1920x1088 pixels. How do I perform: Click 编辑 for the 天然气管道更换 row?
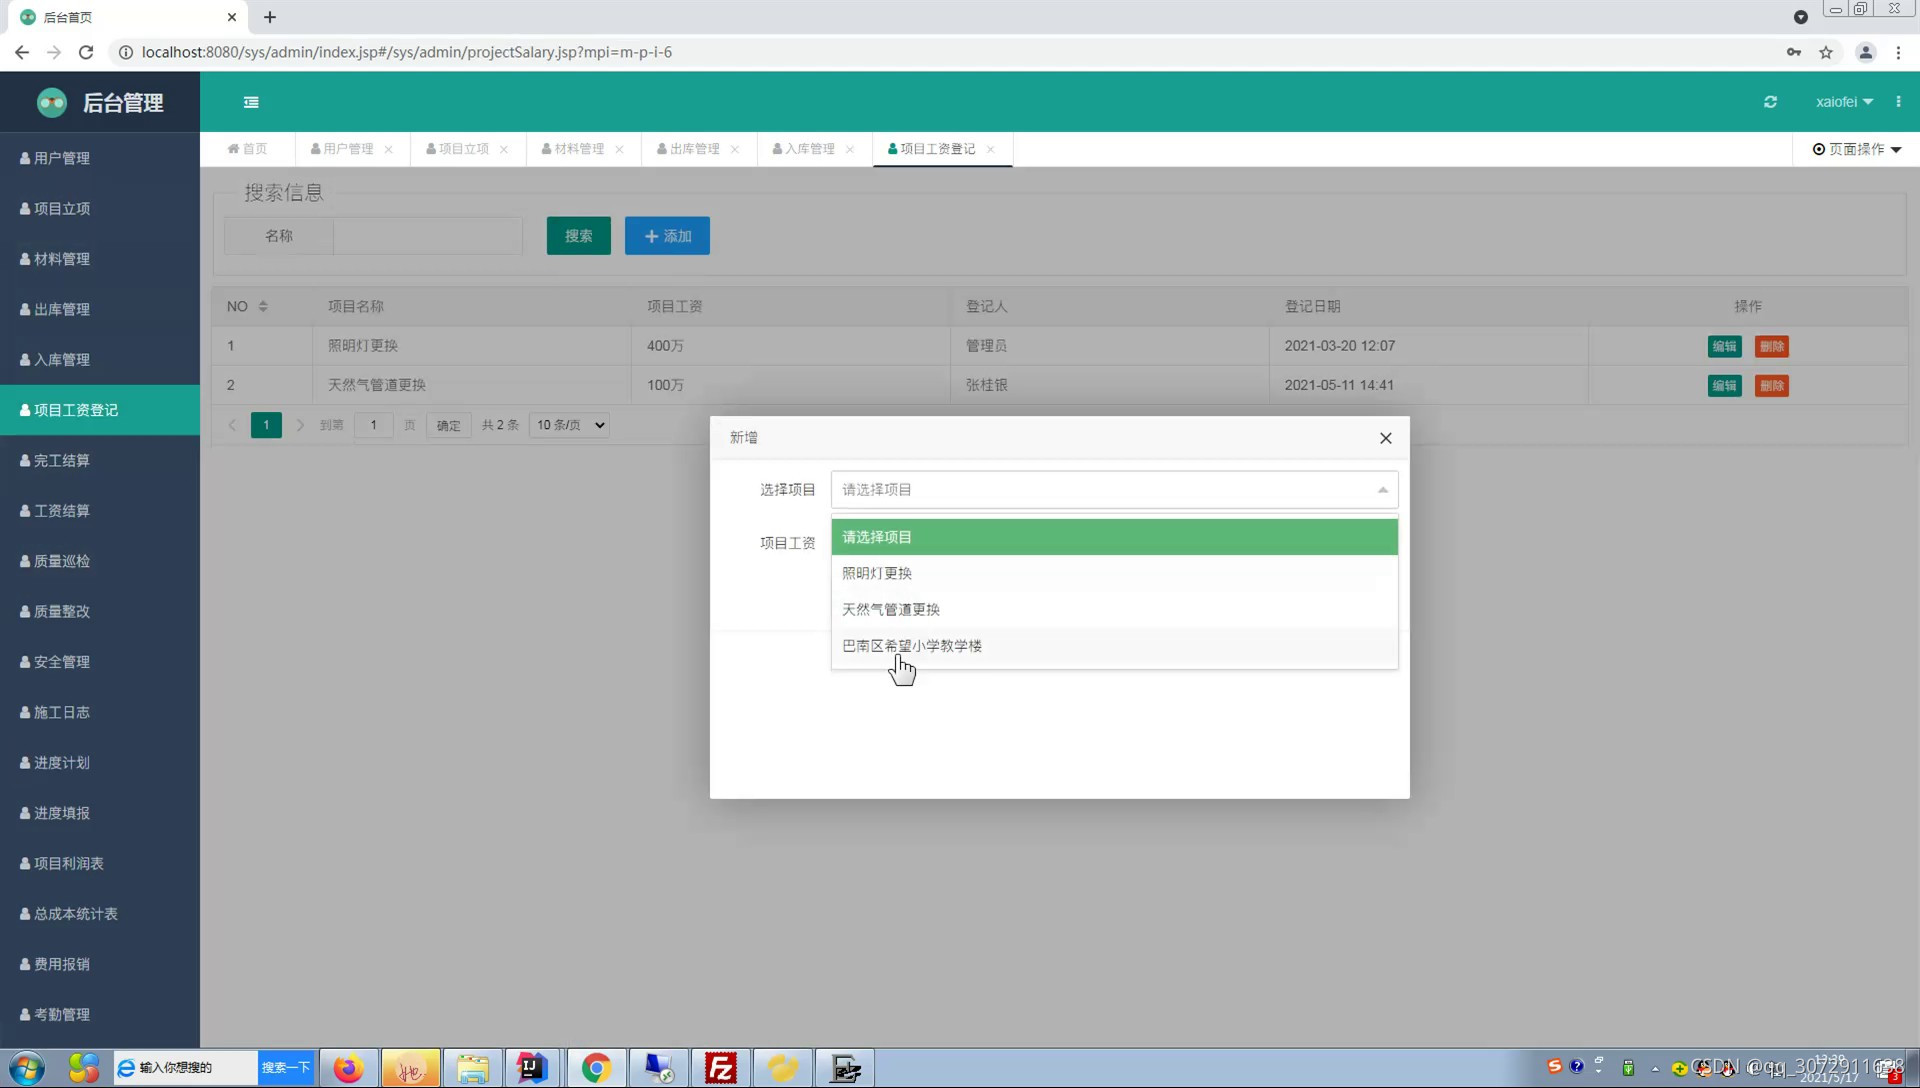coord(1724,385)
